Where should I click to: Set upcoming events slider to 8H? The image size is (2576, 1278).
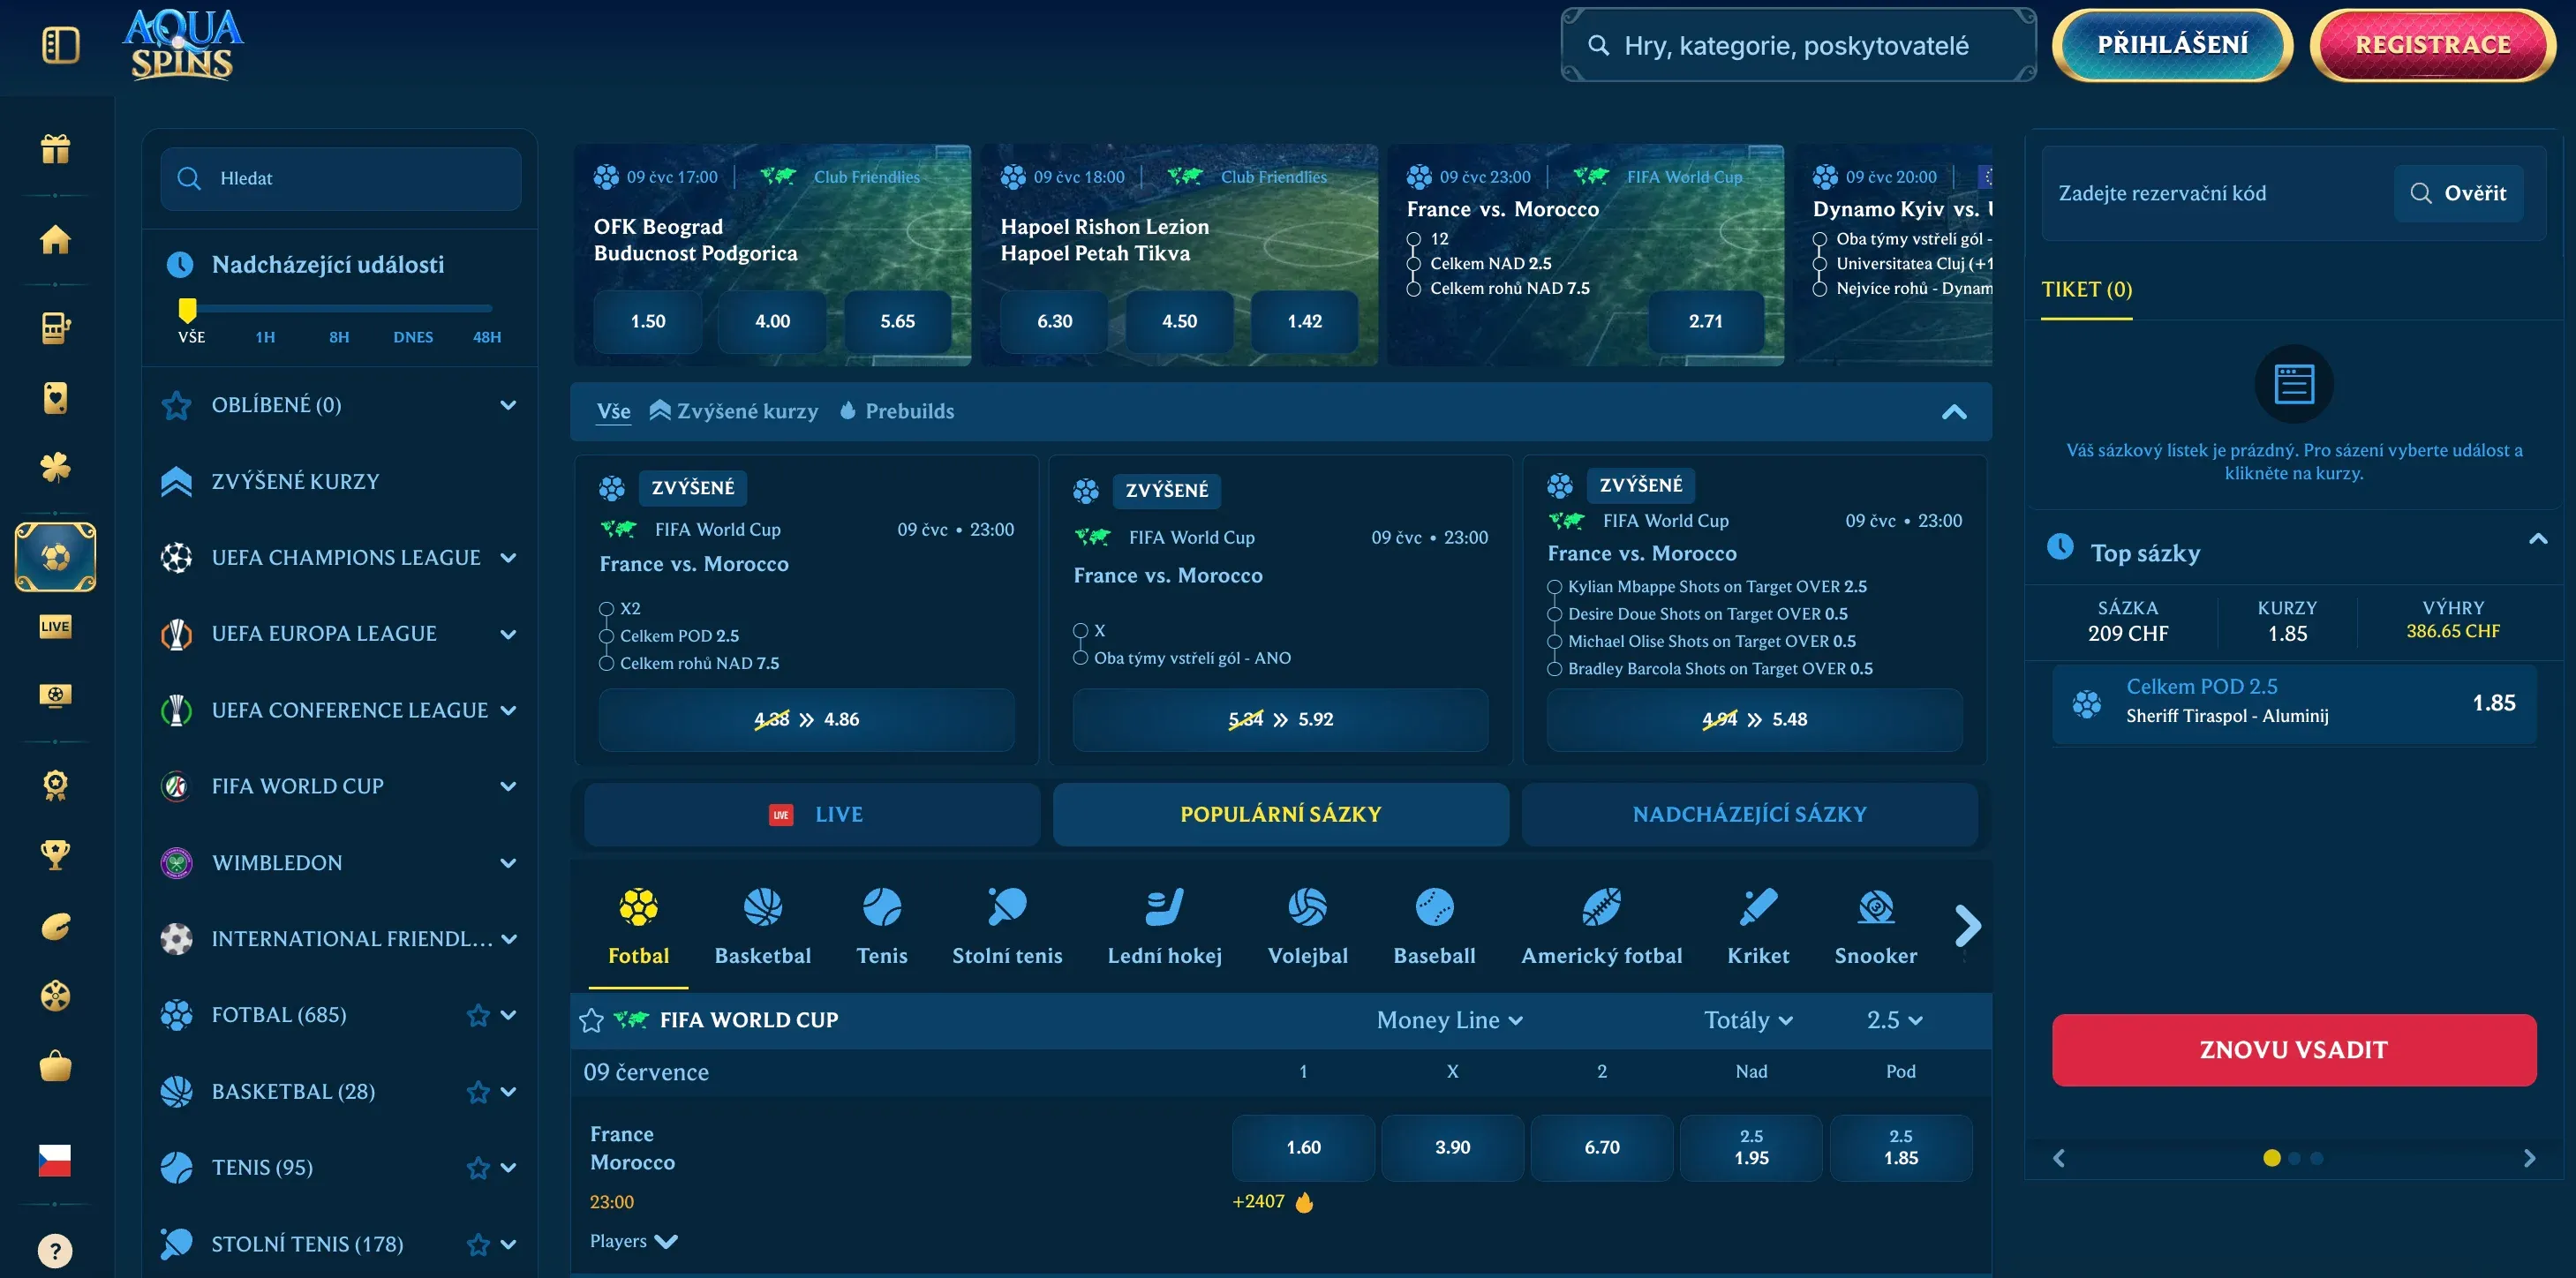pos(339,337)
